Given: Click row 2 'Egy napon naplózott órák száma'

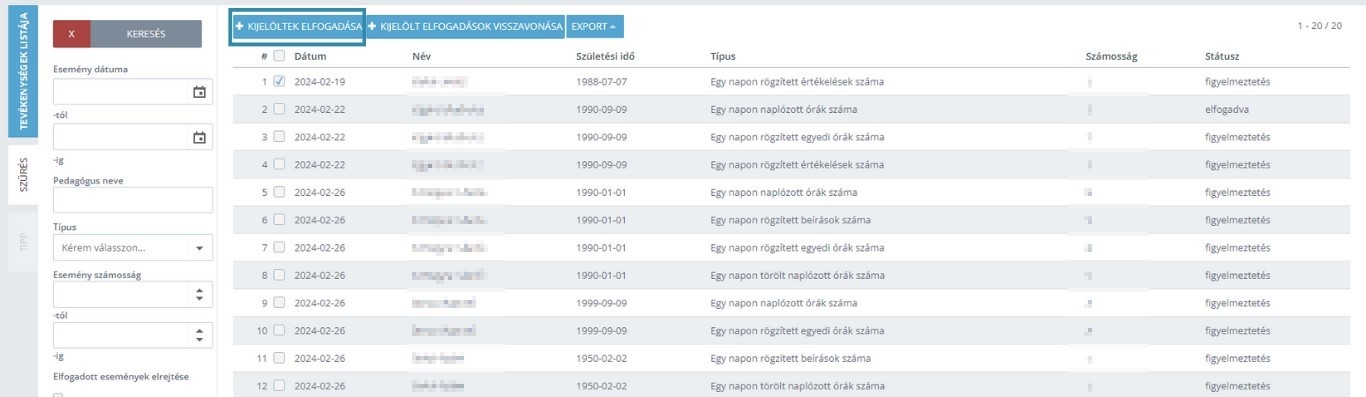Looking at the screenshot, I should tap(783, 109).
